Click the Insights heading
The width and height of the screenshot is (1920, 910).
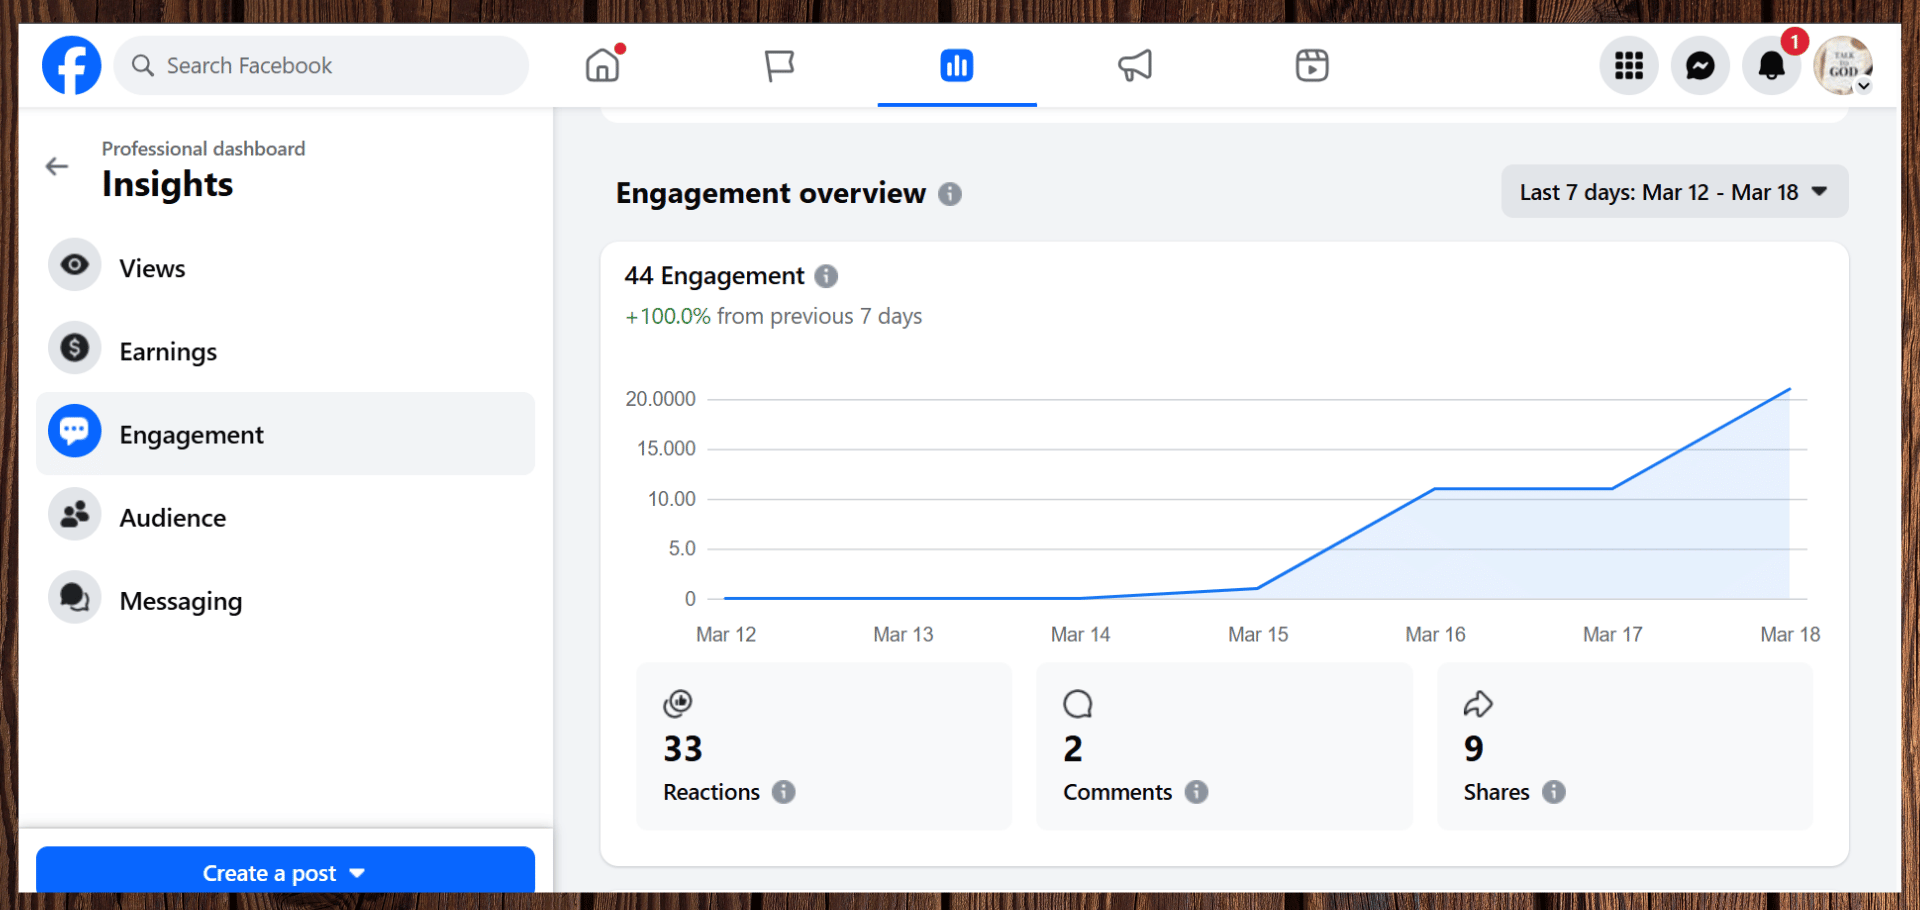click(x=168, y=184)
